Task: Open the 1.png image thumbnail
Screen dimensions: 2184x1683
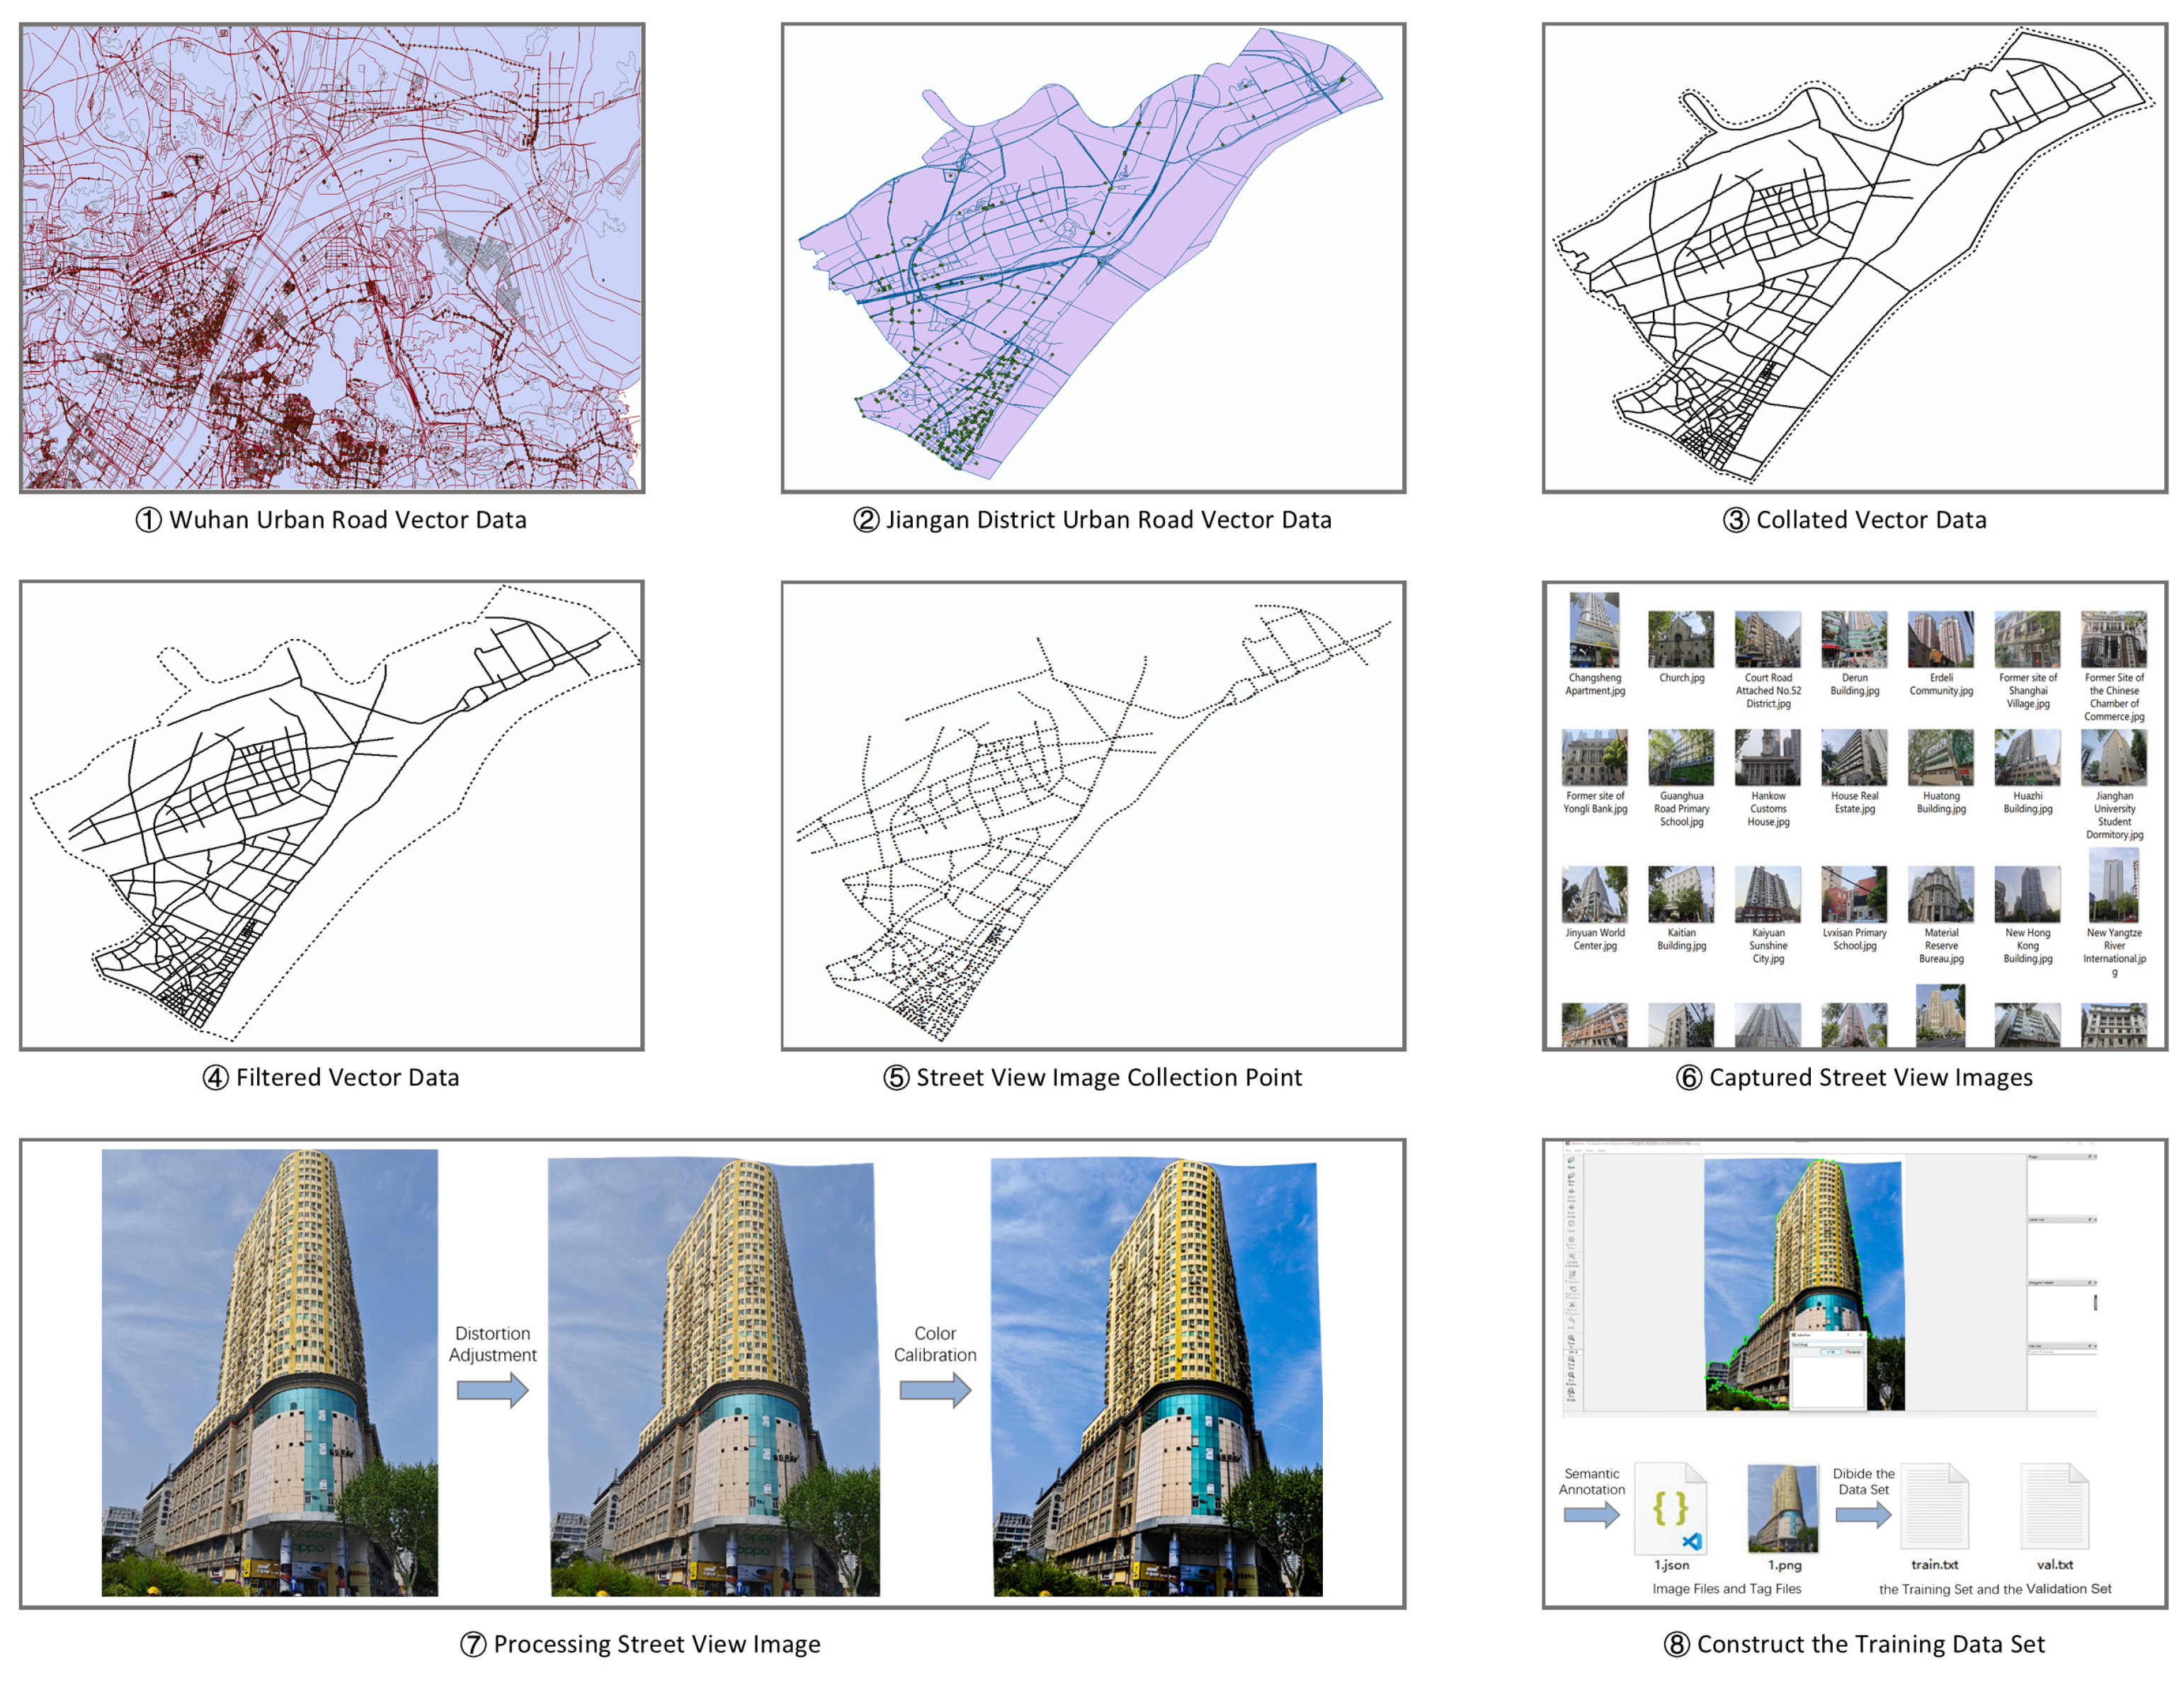Action: pyautogui.click(x=1782, y=1508)
